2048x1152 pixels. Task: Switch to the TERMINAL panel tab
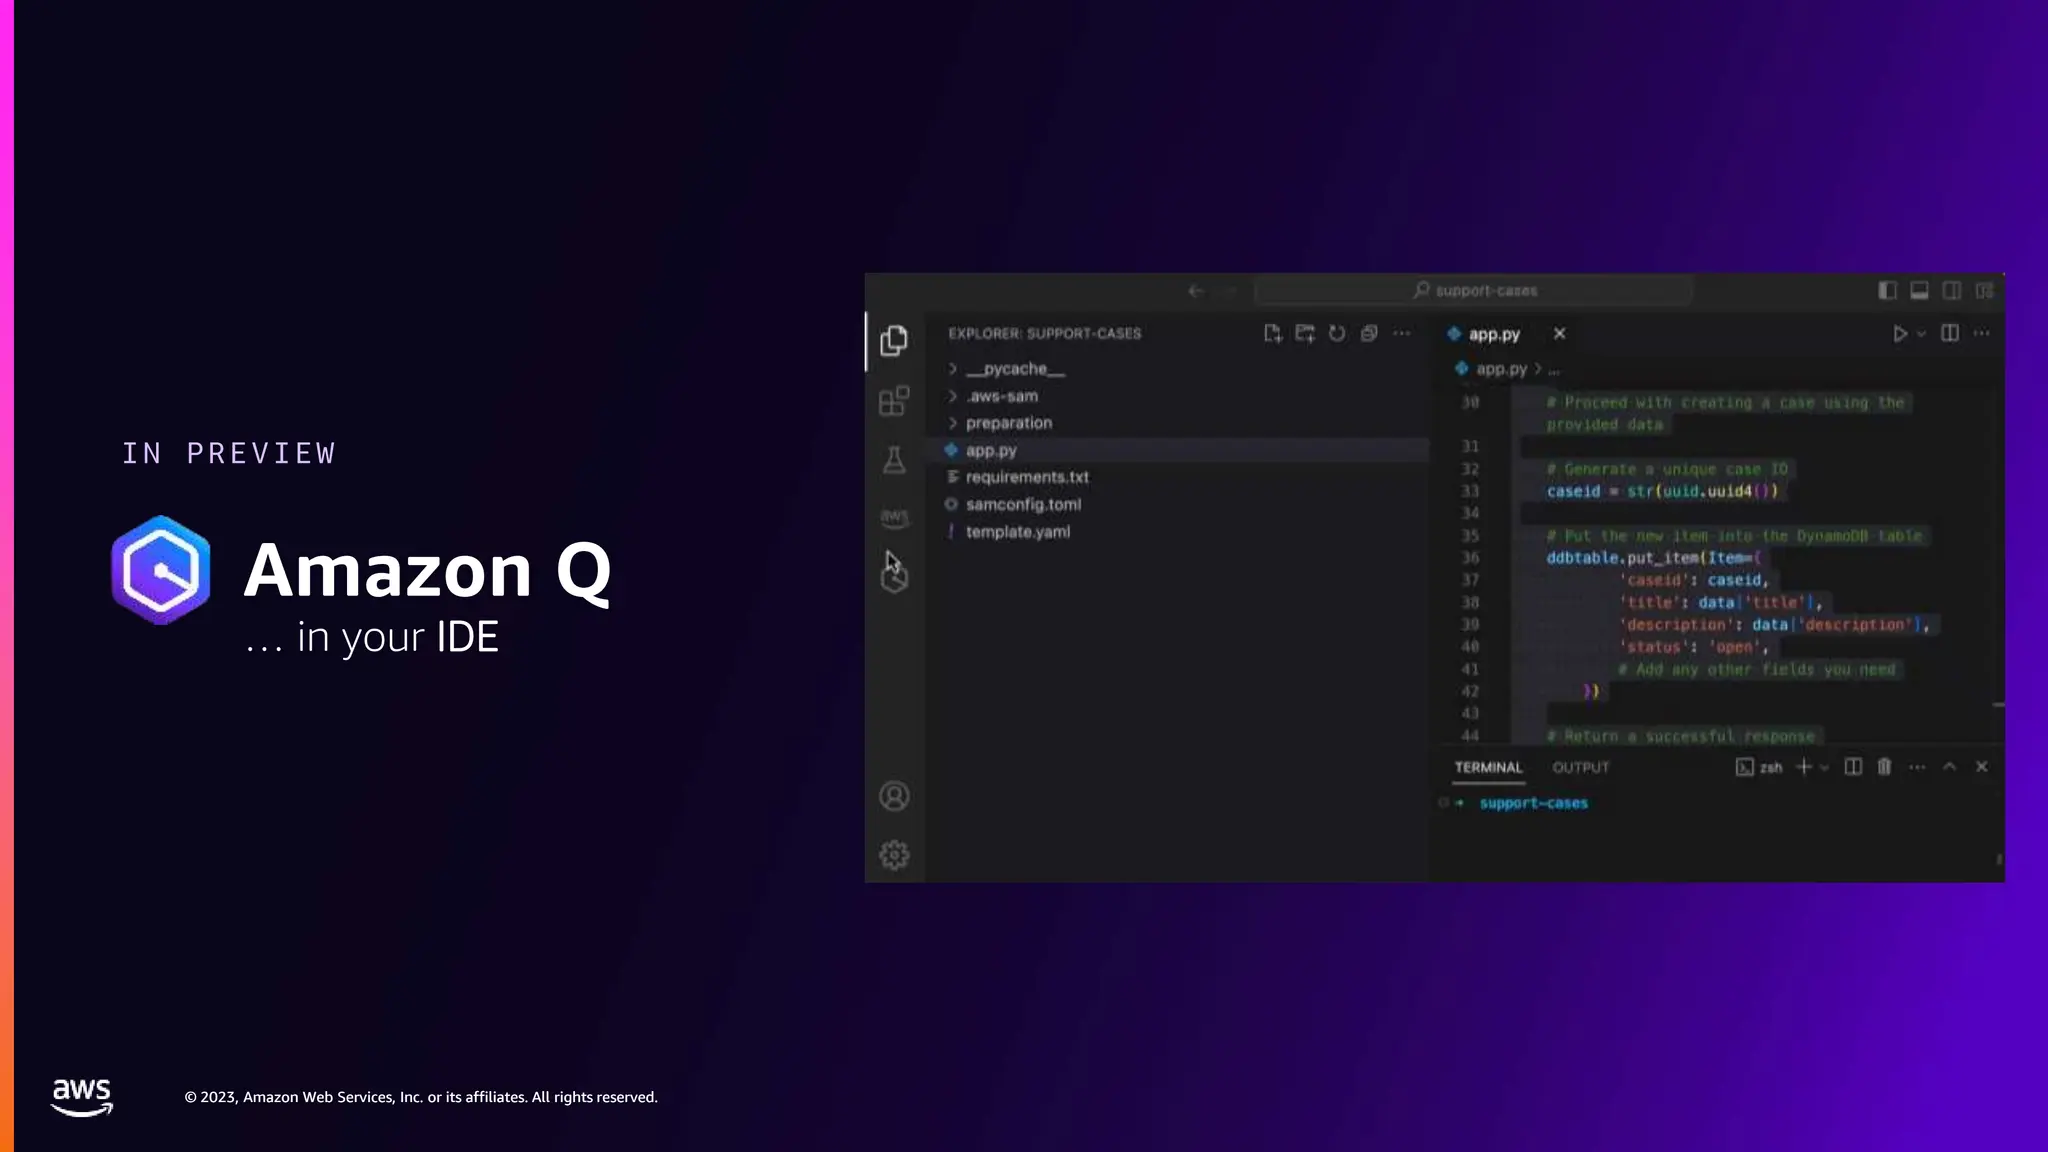[1488, 768]
